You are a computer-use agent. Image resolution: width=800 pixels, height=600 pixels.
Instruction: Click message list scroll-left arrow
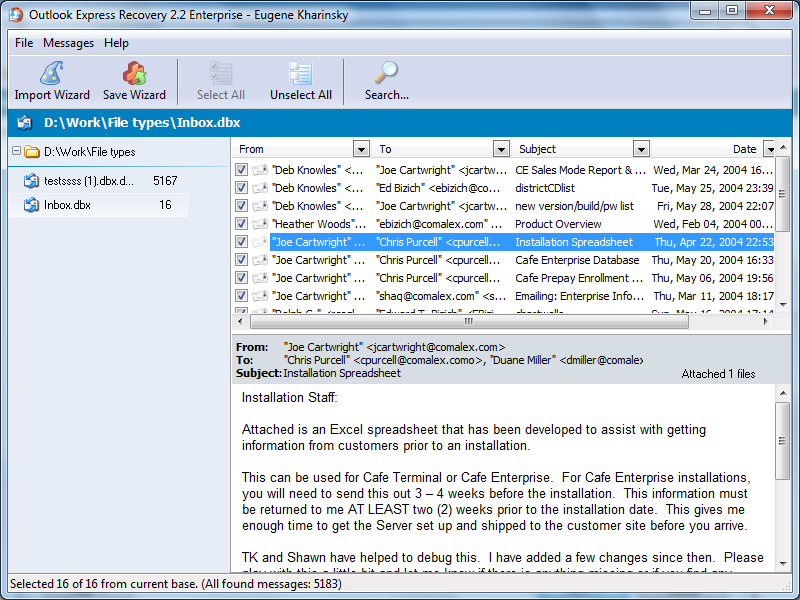pyautogui.click(x=240, y=321)
